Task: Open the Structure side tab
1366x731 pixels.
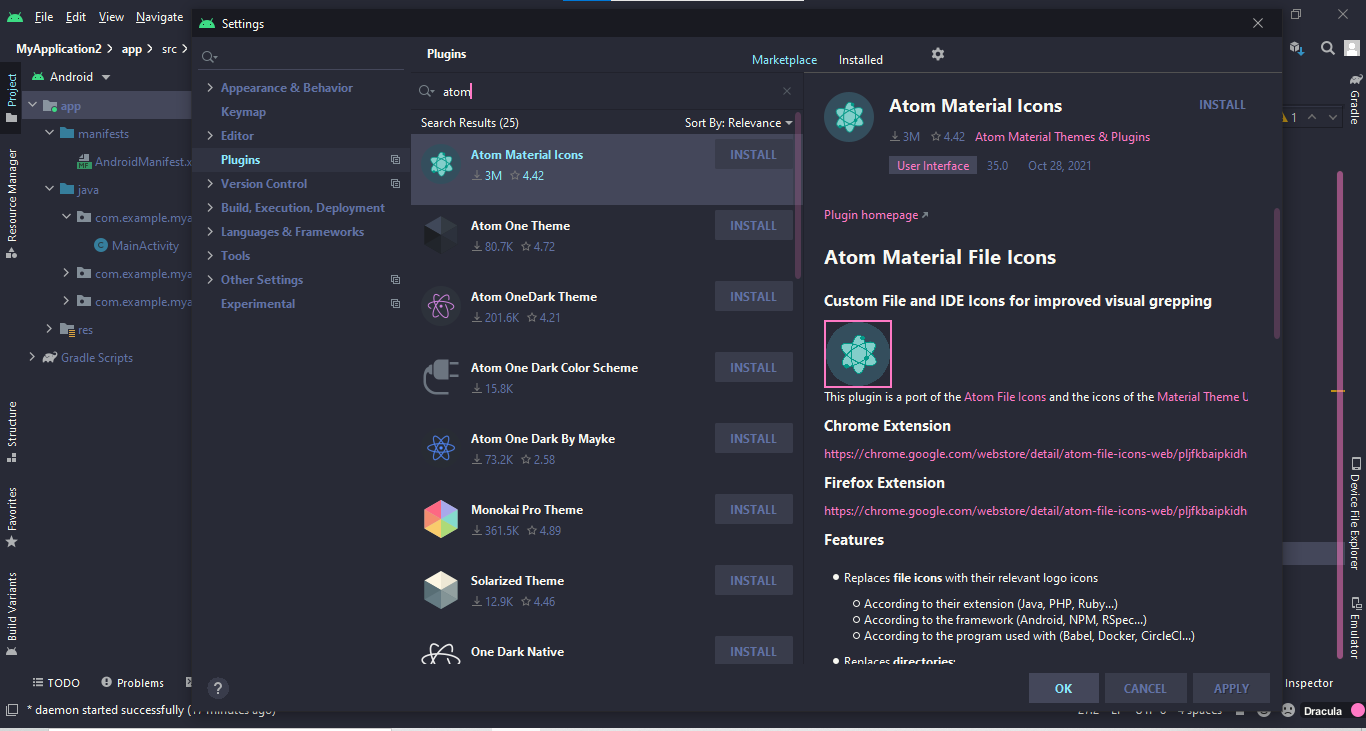Action: pos(12,431)
